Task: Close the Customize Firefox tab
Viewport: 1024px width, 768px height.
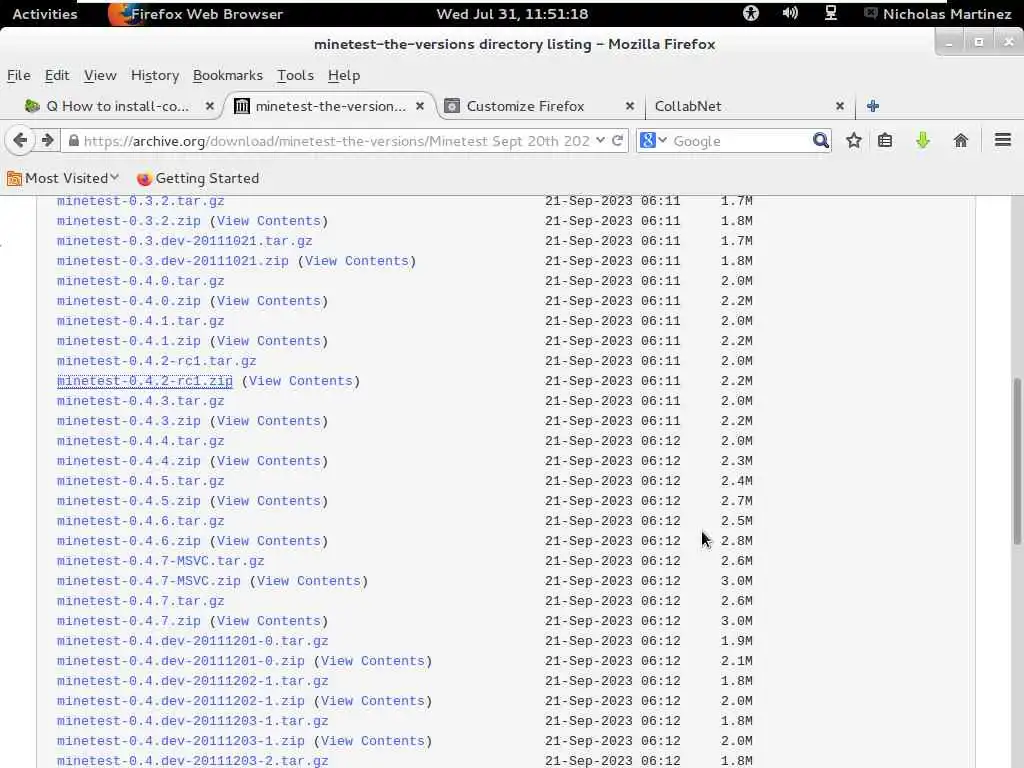Action: tap(630, 106)
